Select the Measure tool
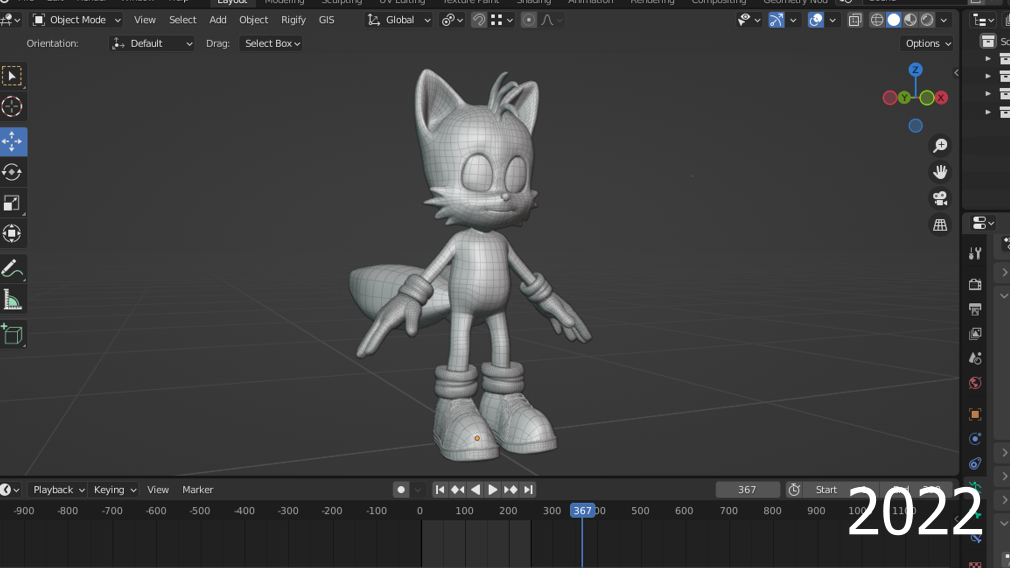The image size is (1010, 568). [x=12, y=299]
